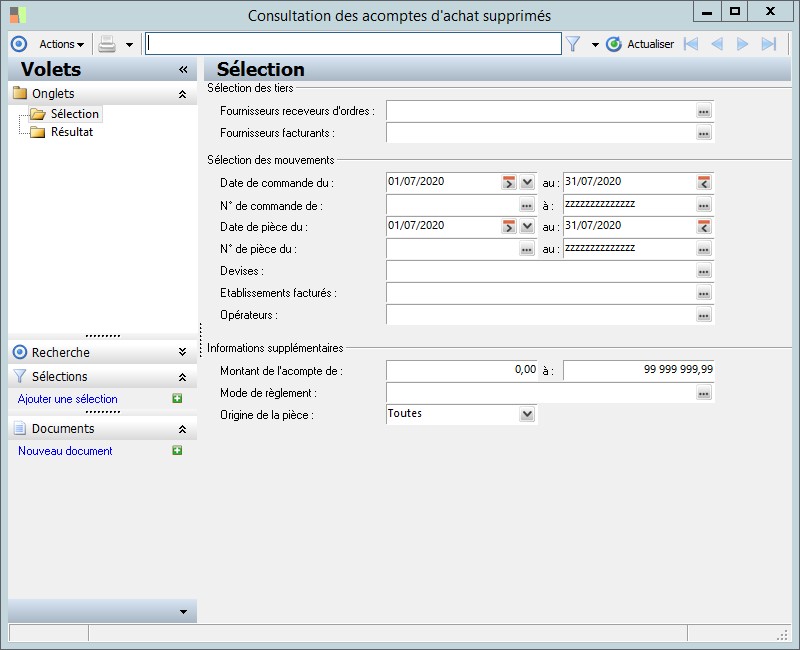Select the Sélection item under Onglets
The height and width of the screenshot is (650, 800).
pyautogui.click(x=74, y=114)
